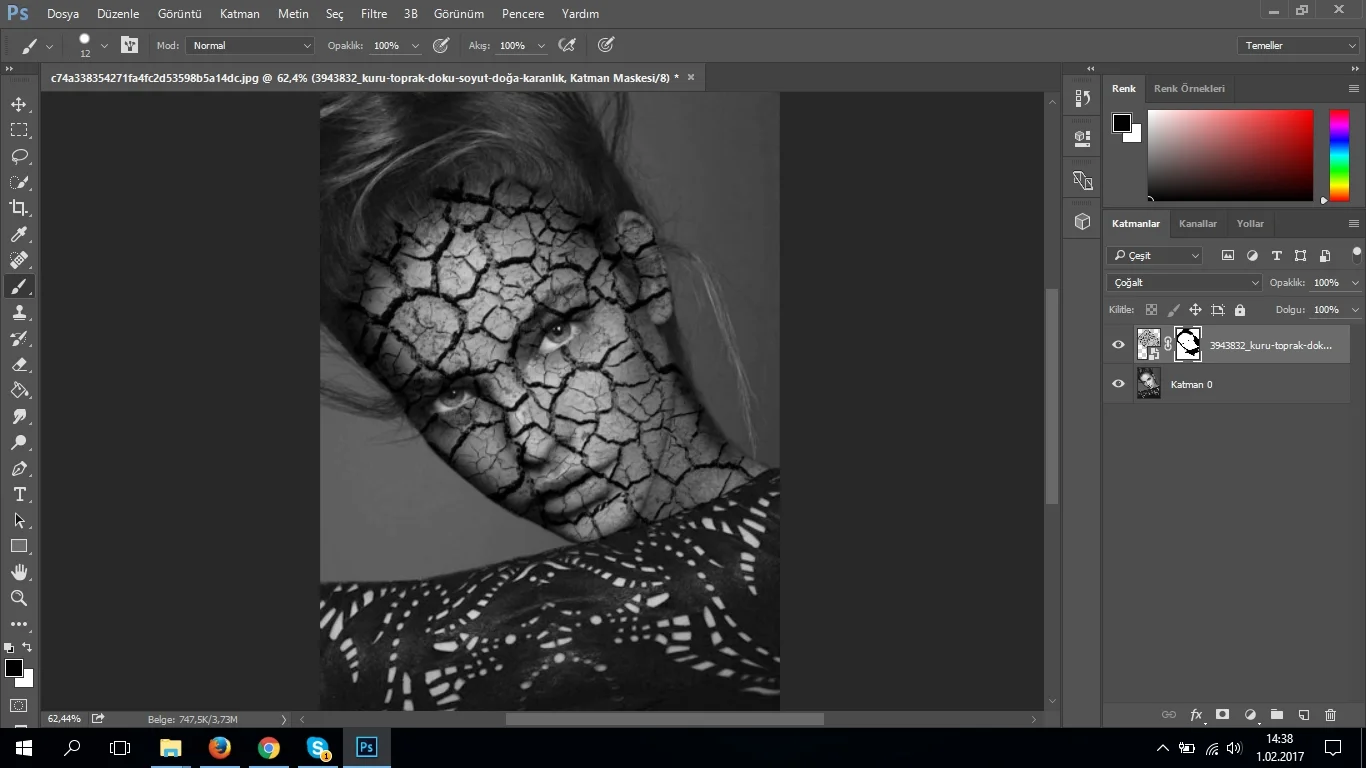The width and height of the screenshot is (1366, 768).
Task: Select the Smudge tool
Action: (19, 416)
